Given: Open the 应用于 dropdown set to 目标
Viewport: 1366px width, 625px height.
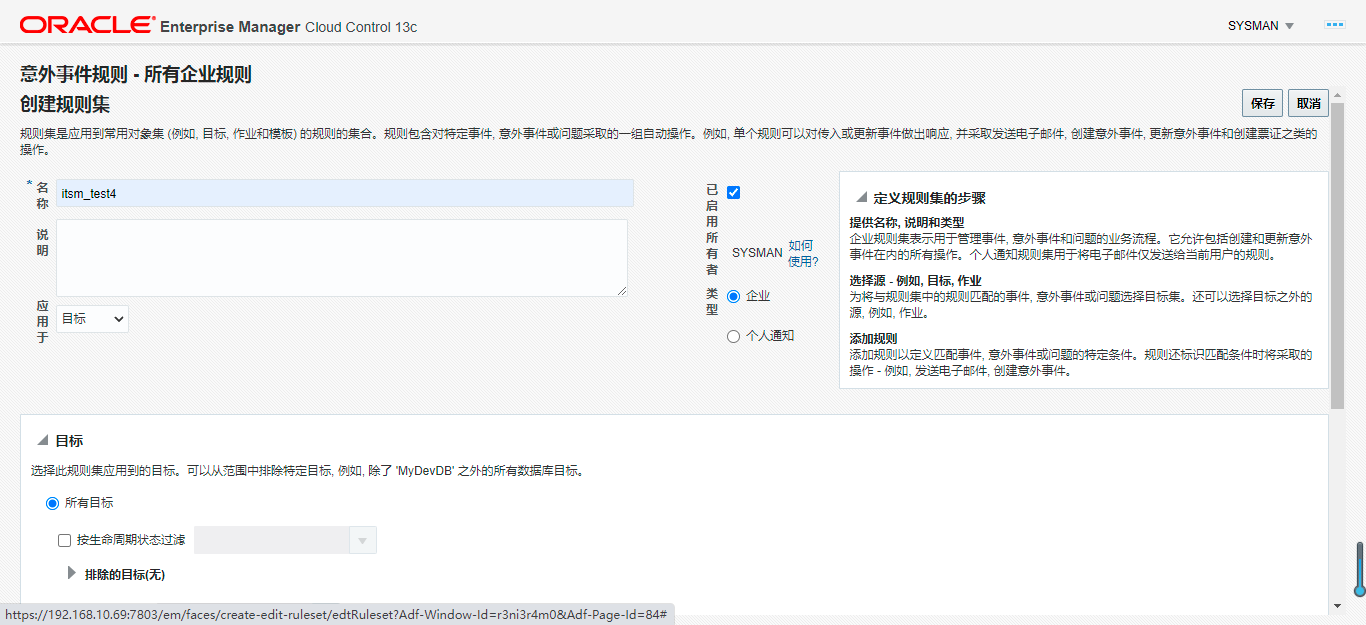Looking at the screenshot, I should pos(92,319).
